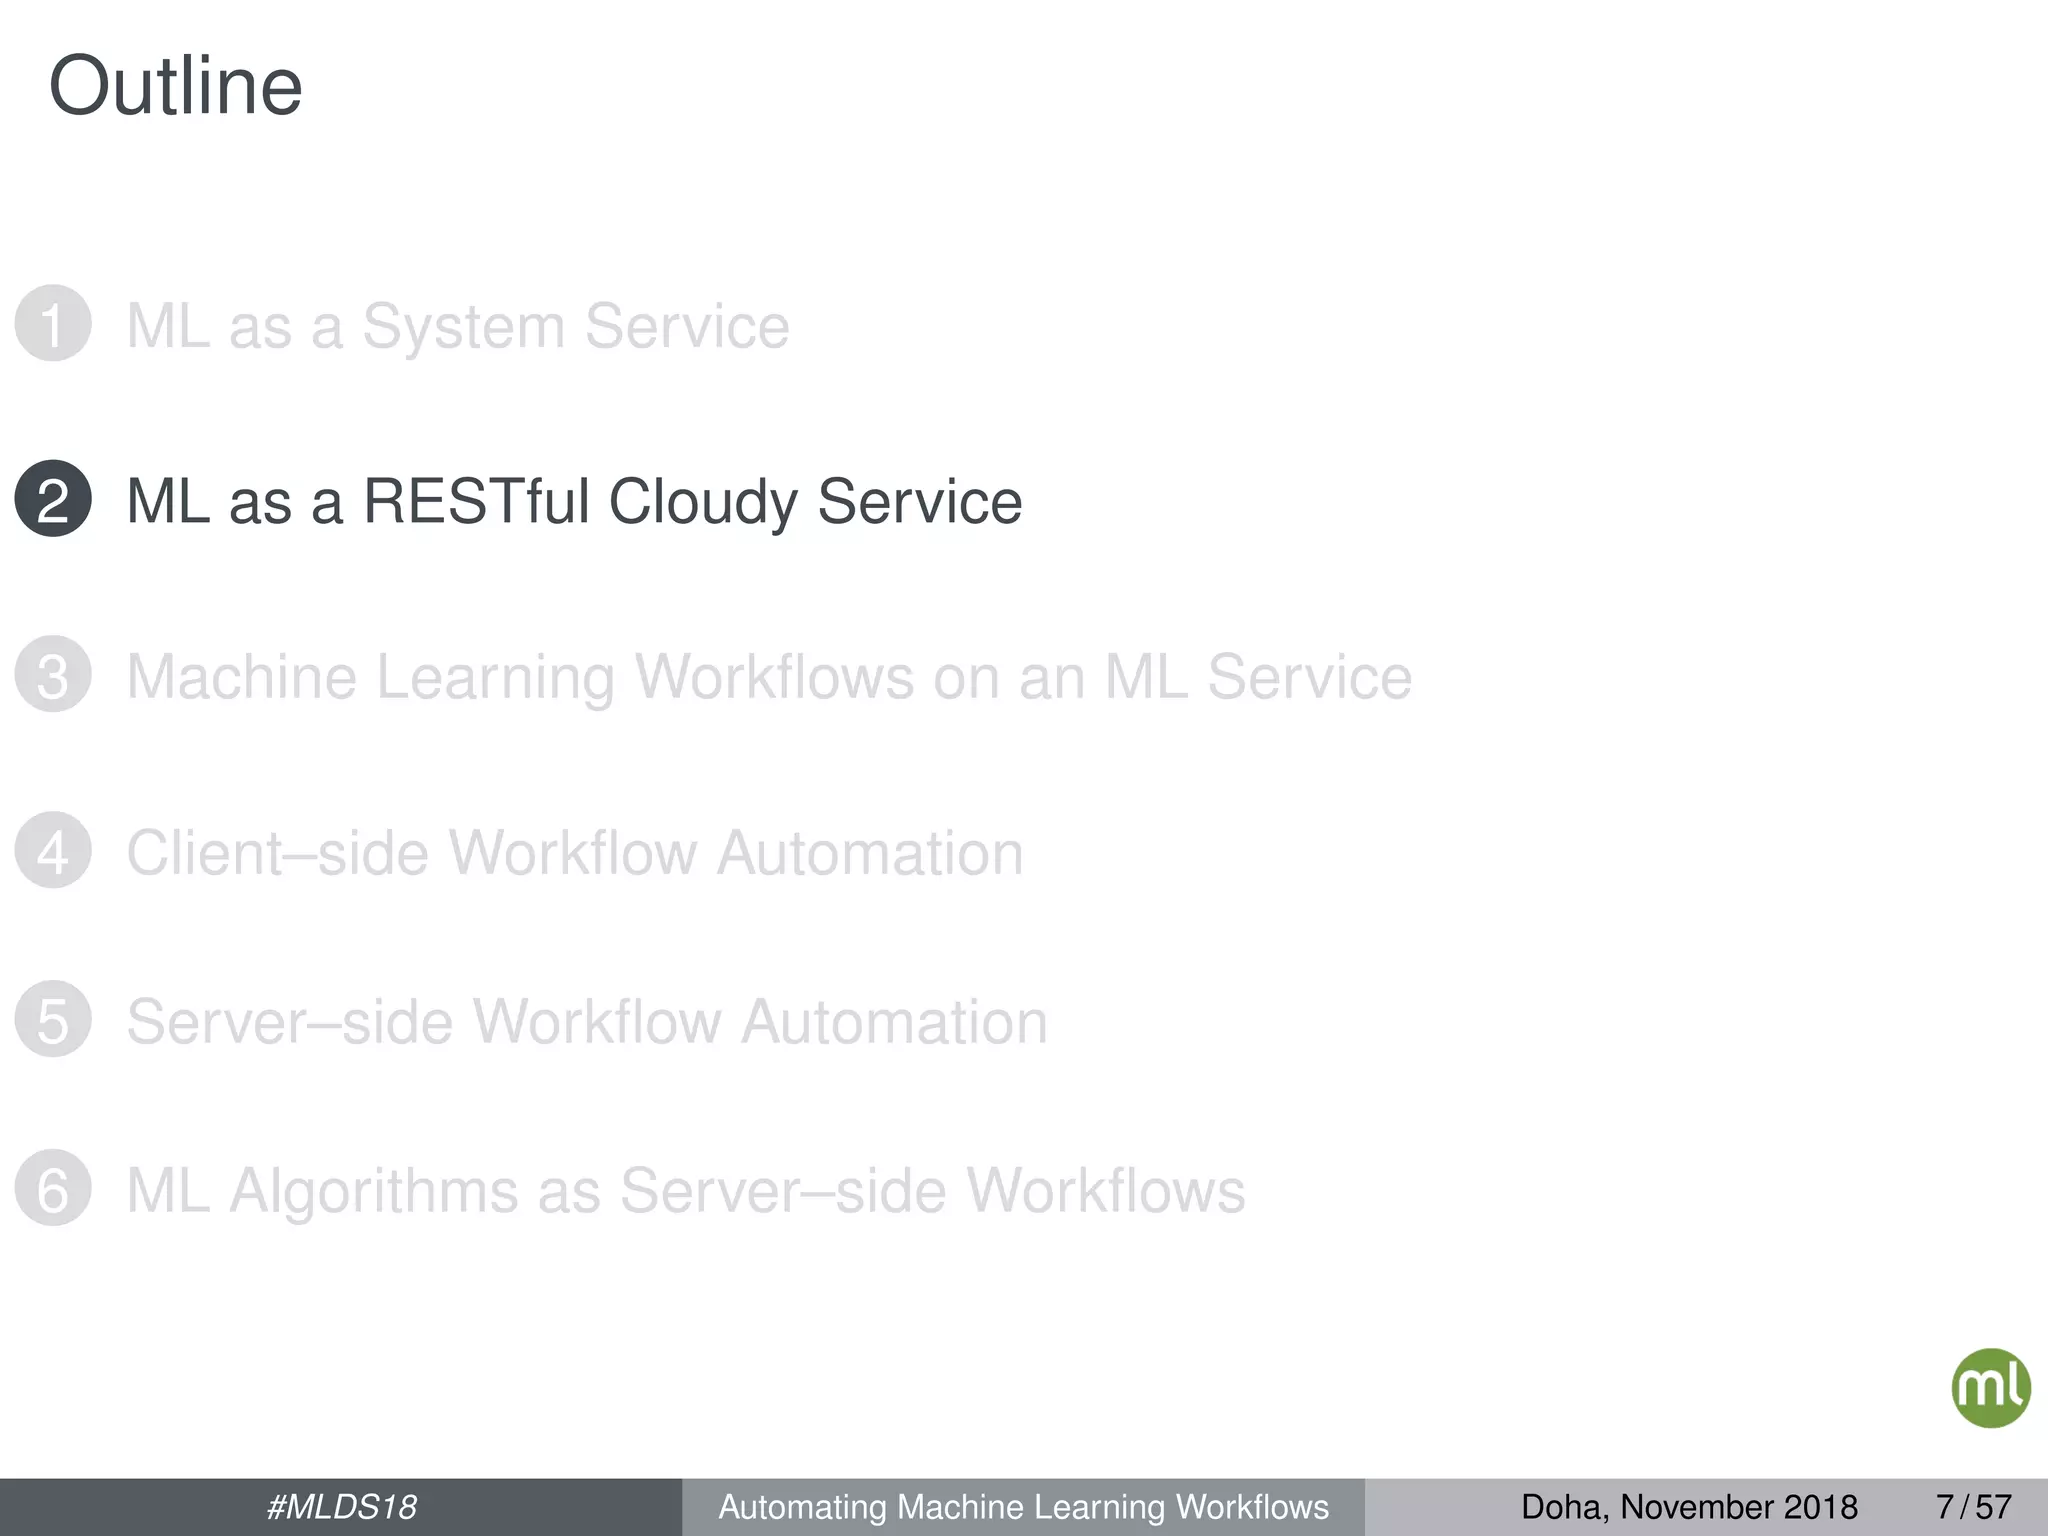Open 'ML as a RESTful Cloudy Service' section
Viewport: 2048px width, 1536px height.
tap(574, 502)
